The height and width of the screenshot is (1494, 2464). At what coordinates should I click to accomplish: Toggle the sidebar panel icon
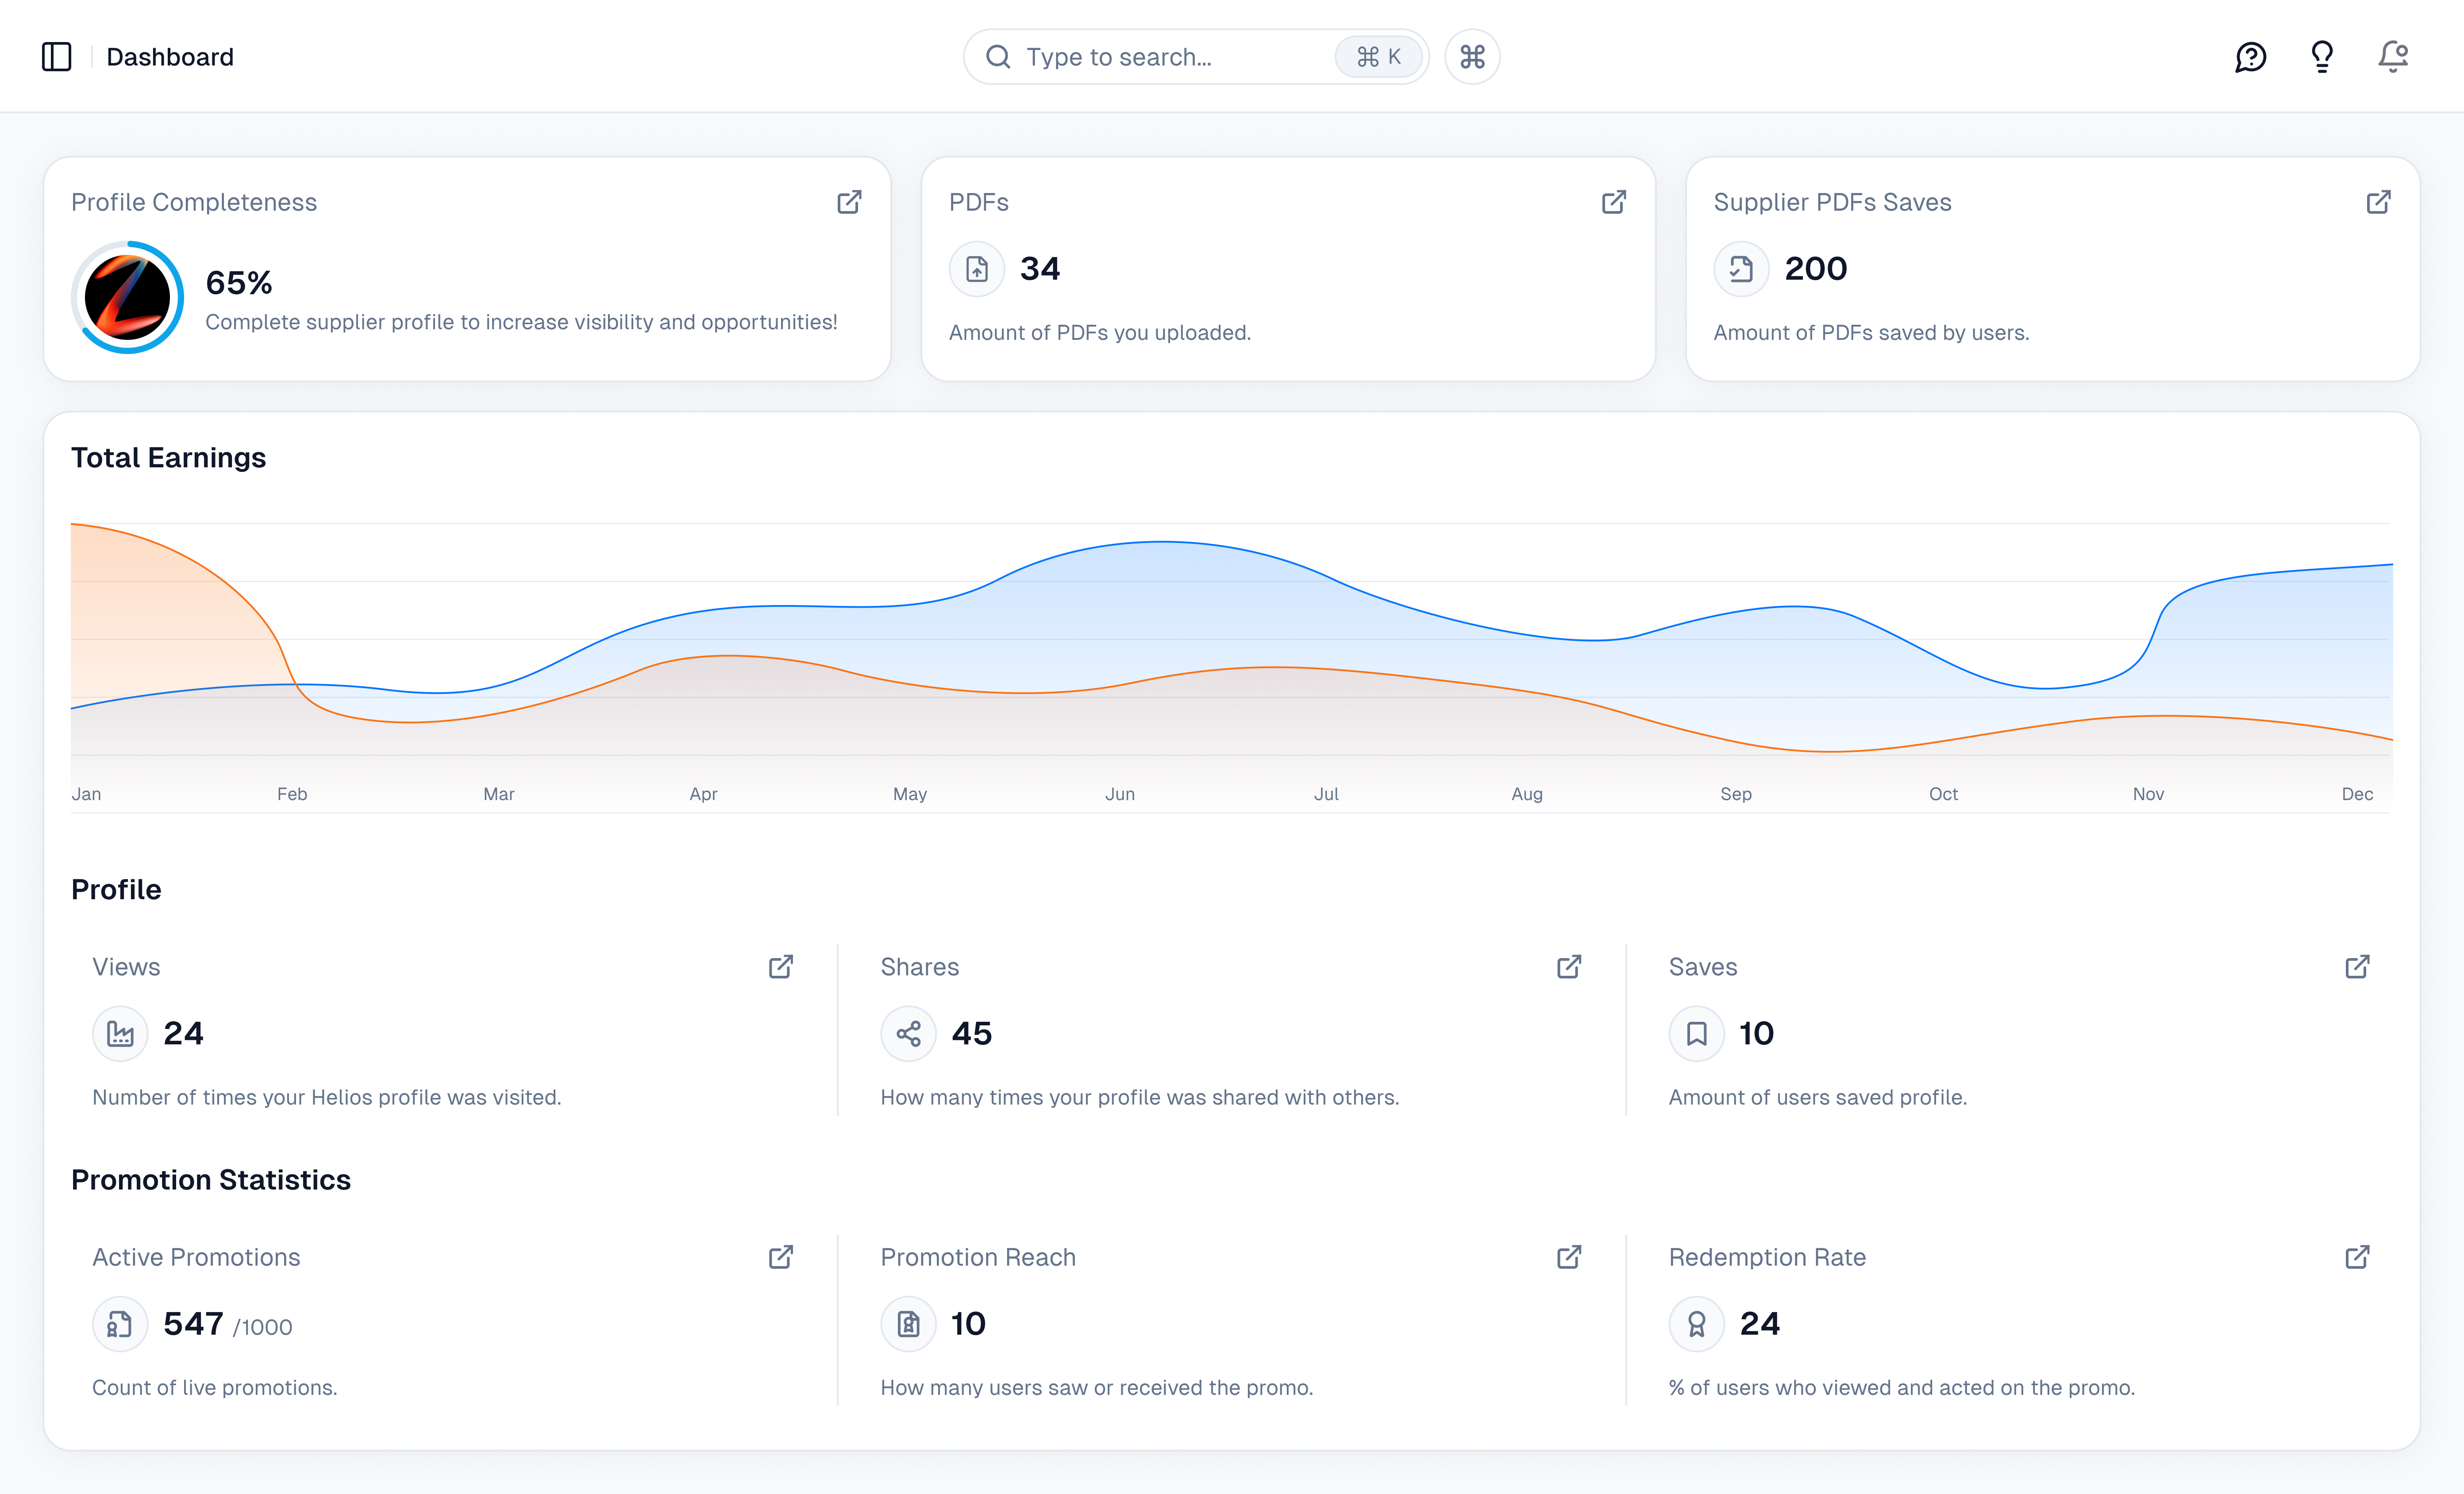click(x=57, y=57)
